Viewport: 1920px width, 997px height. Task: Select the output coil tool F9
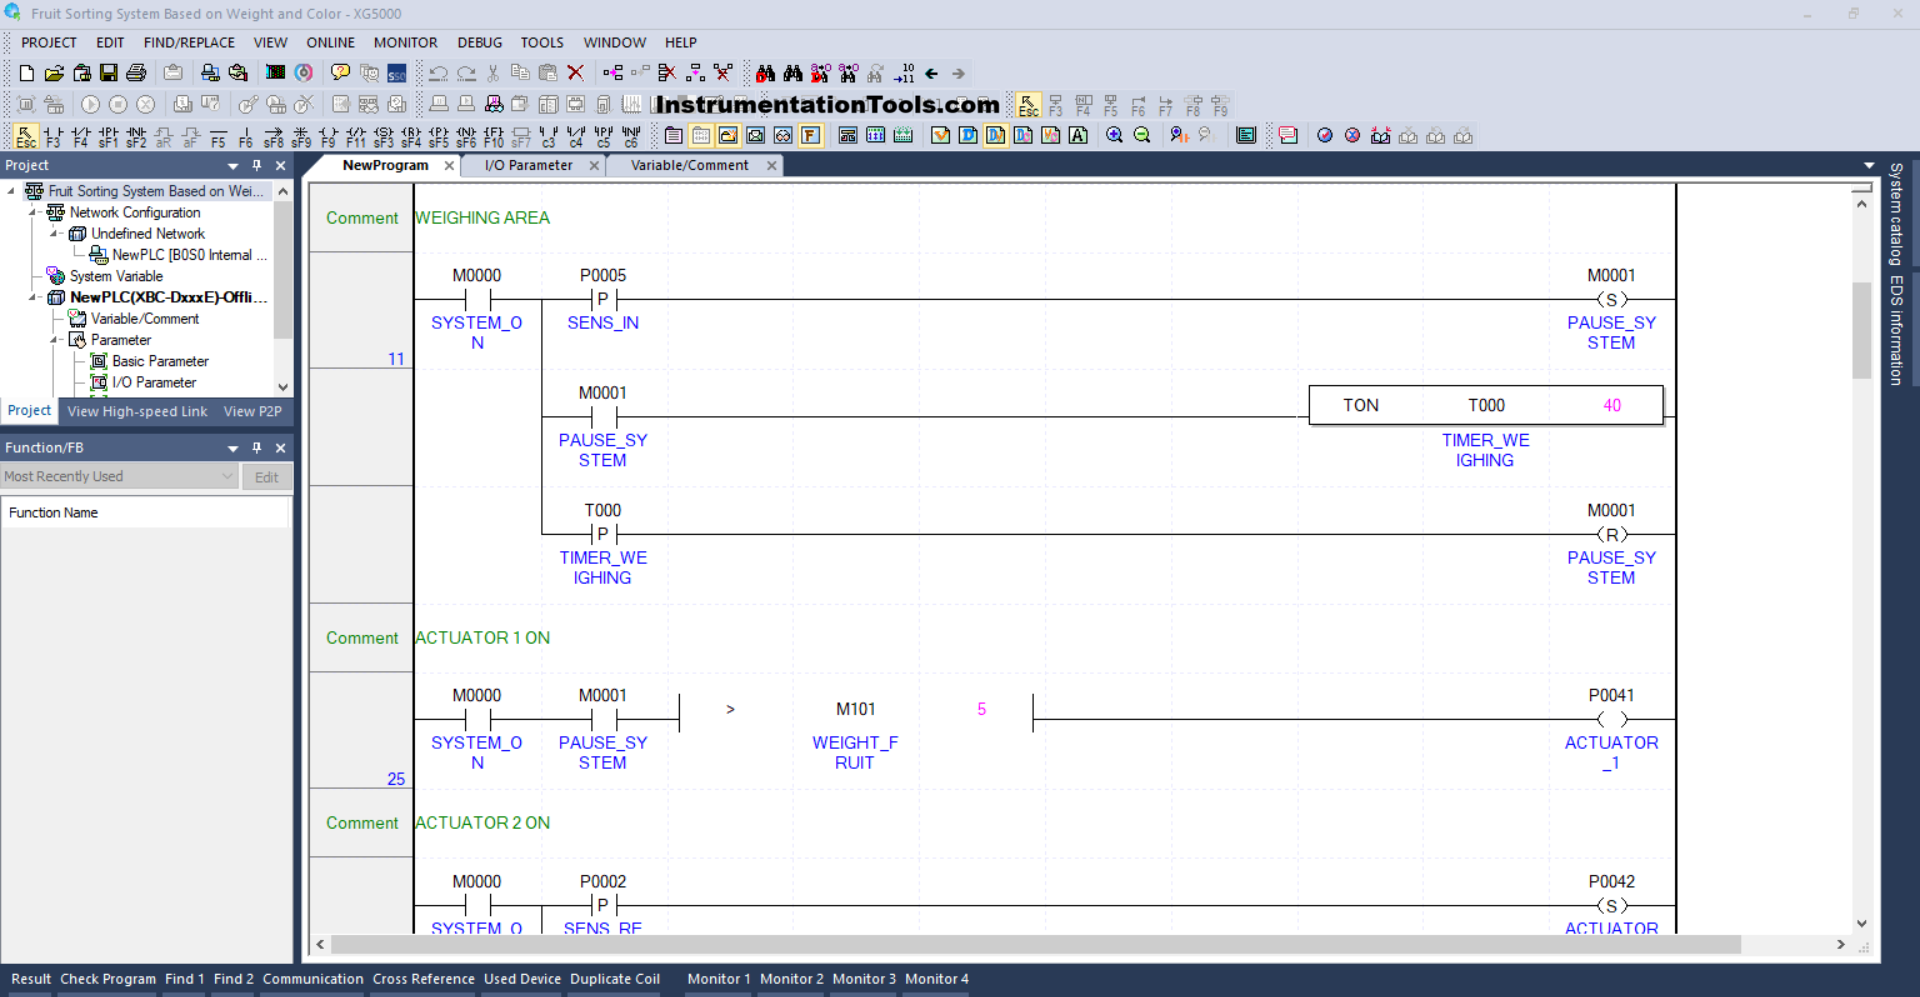coord(328,135)
